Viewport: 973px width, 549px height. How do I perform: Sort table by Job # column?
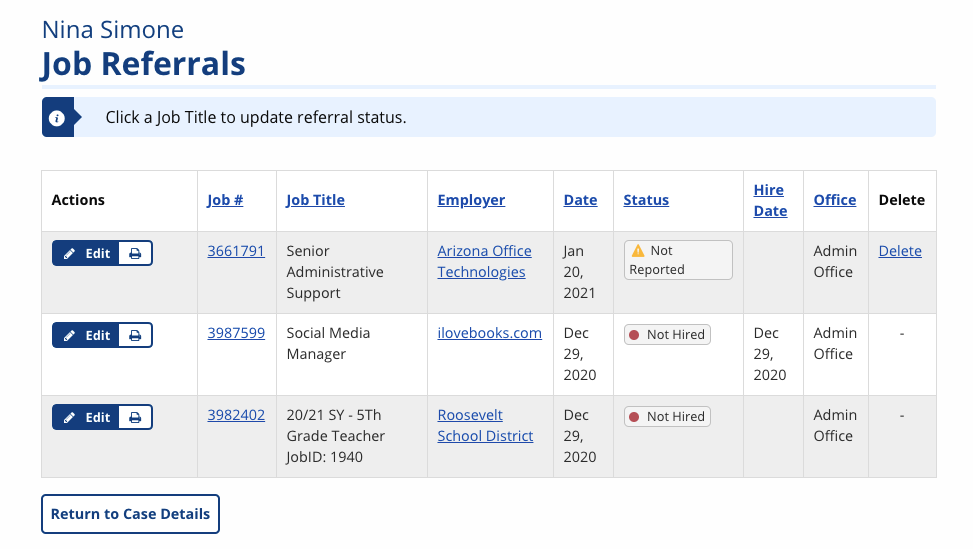tap(225, 200)
